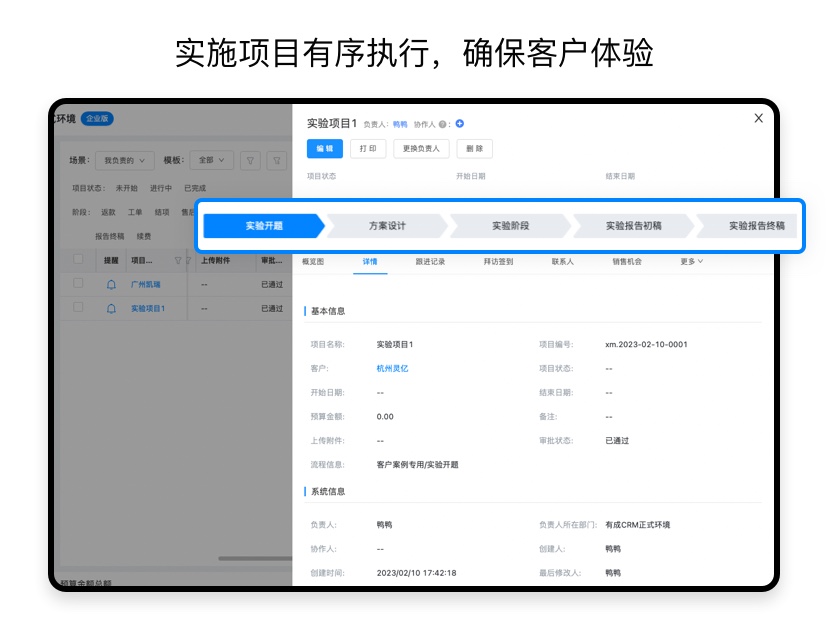Select the 方案设计 stage

tap(387, 226)
